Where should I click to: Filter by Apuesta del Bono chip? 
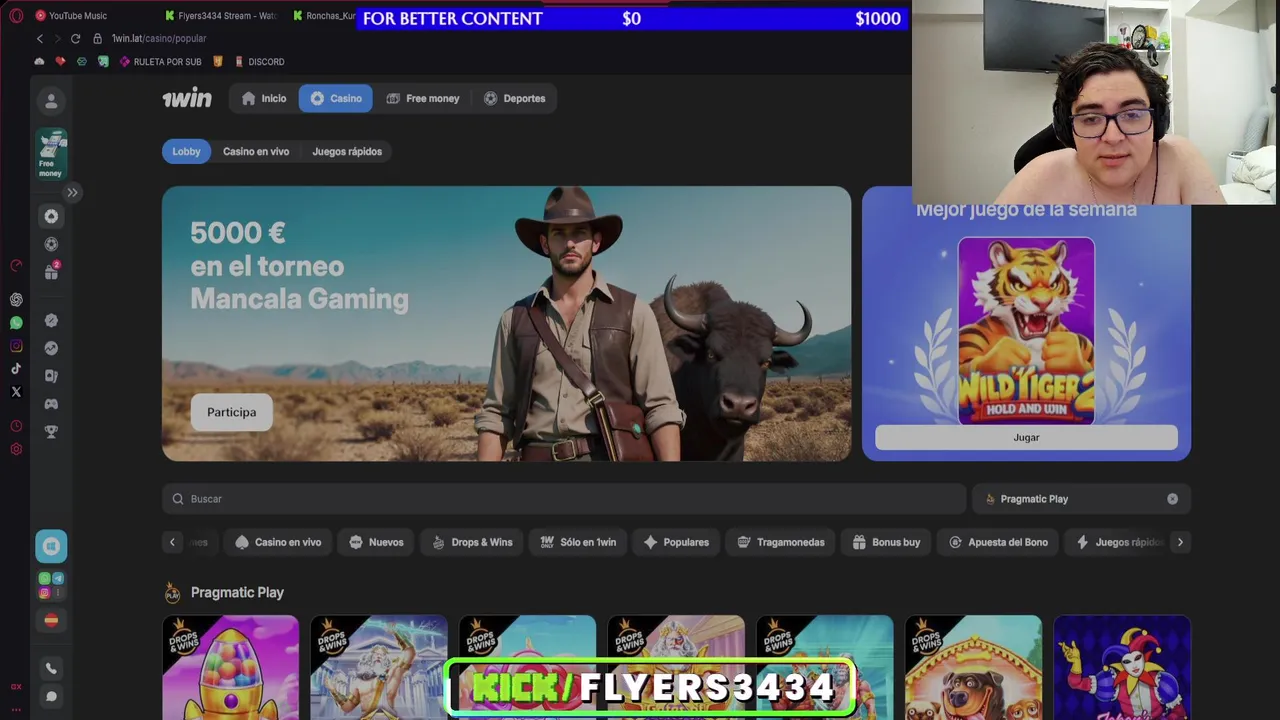click(998, 542)
